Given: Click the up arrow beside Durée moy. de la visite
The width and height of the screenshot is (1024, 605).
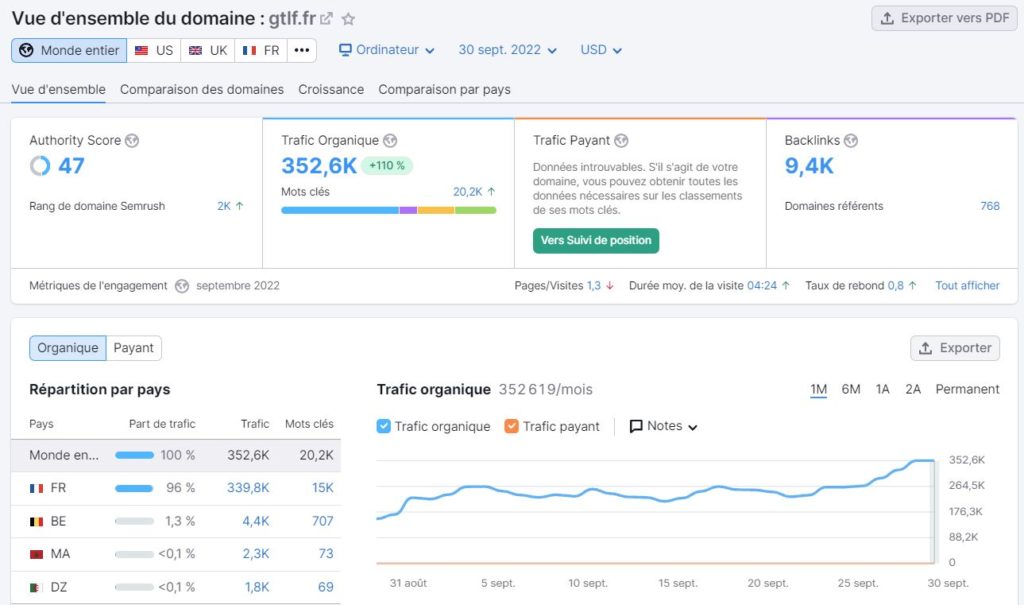Looking at the screenshot, I should click(x=786, y=286).
